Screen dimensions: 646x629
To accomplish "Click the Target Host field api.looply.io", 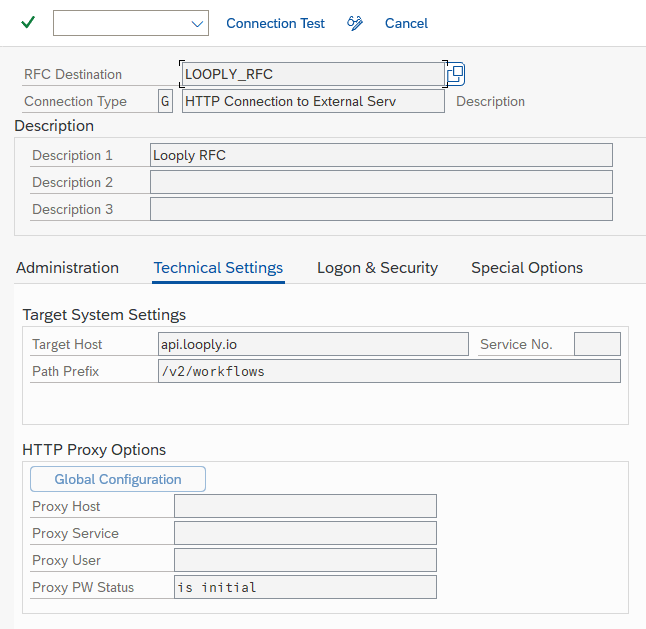I will pos(313,344).
